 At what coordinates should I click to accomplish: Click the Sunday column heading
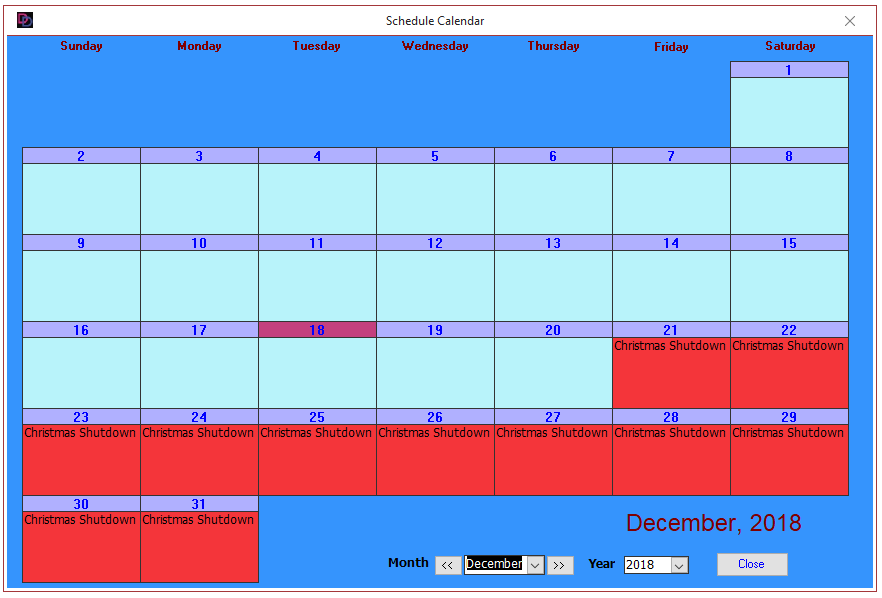82,46
